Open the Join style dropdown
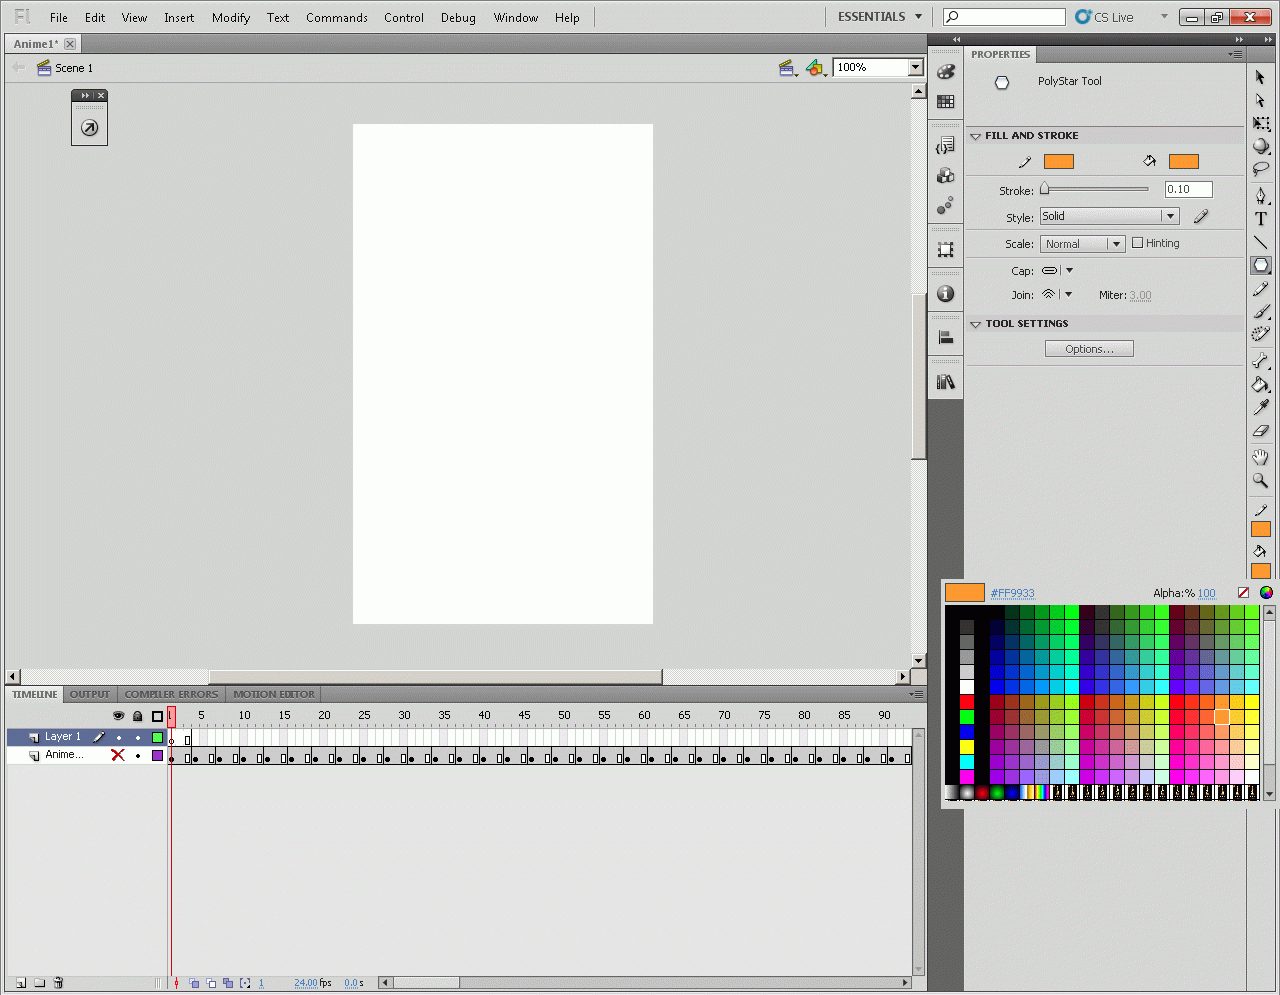Viewport: 1280px width, 995px height. point(1057,295)
